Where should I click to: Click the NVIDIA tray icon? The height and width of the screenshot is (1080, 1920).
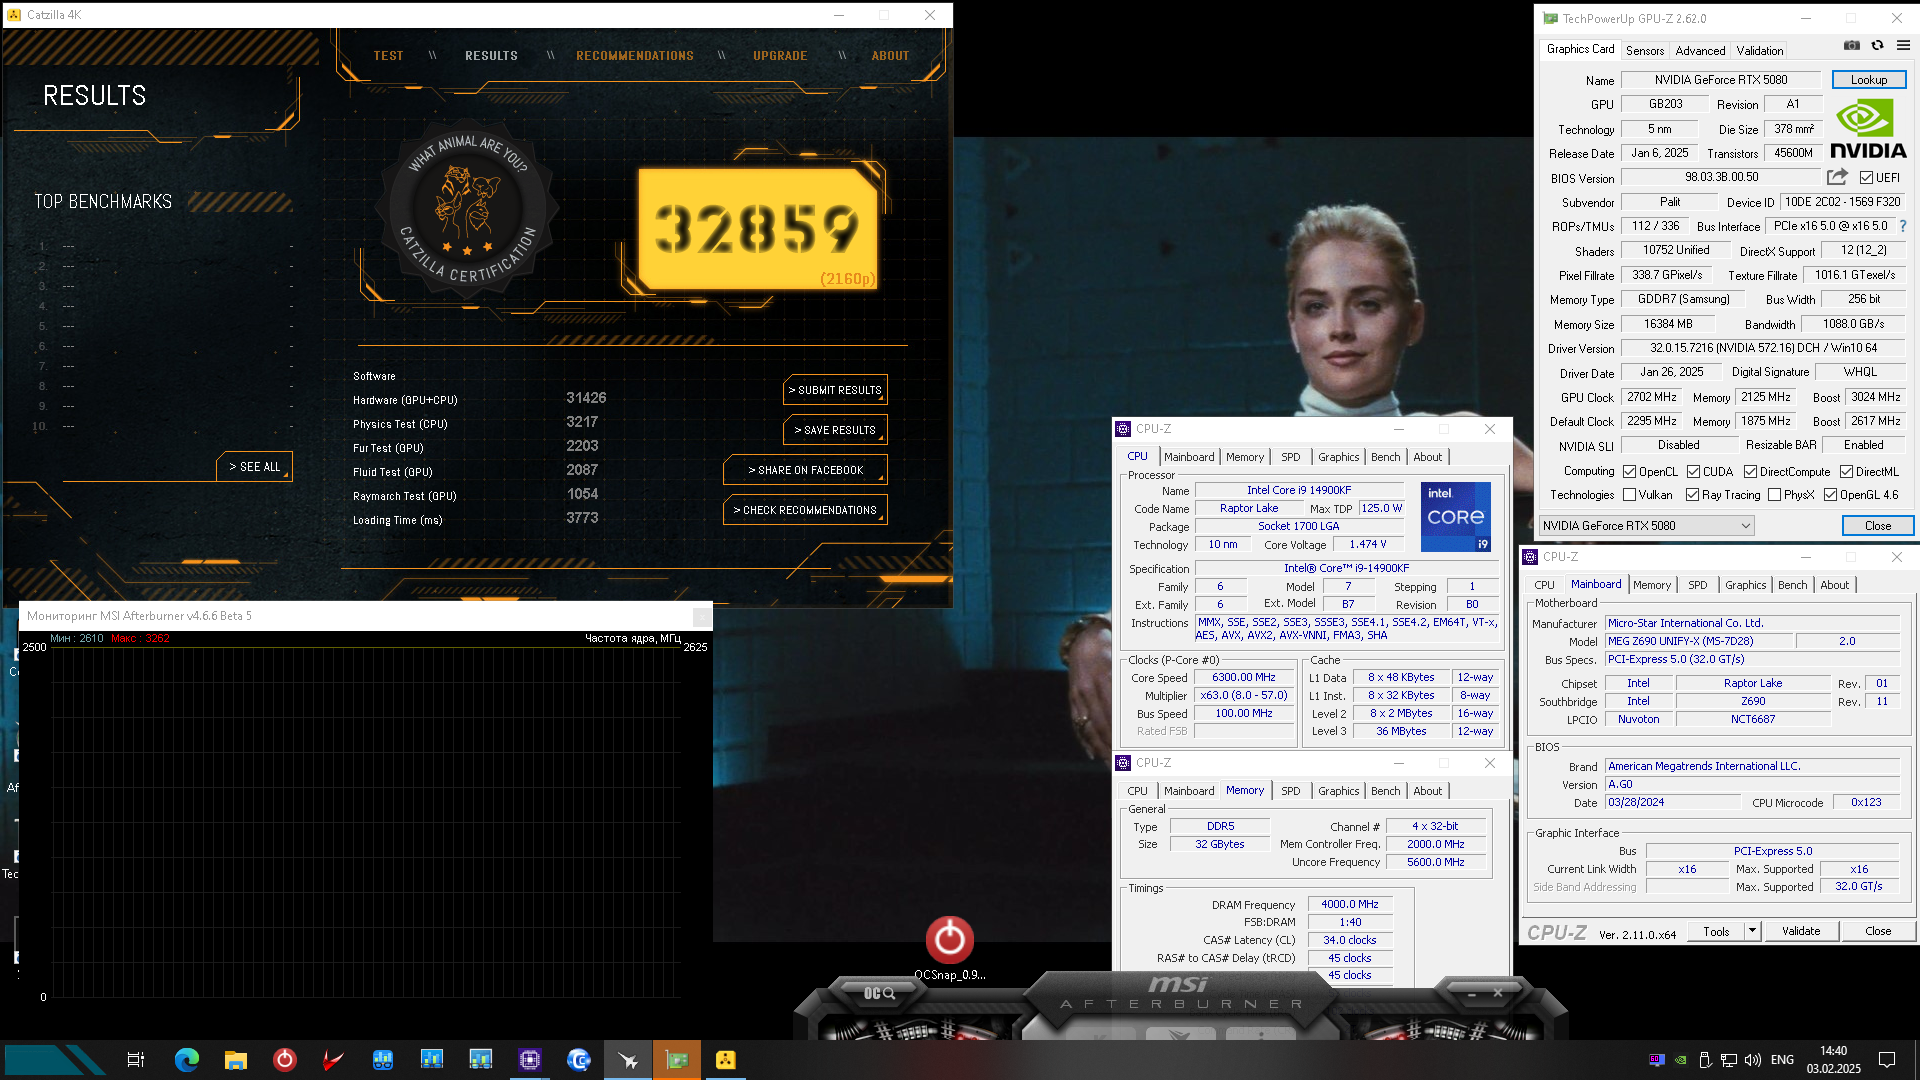point(1681,1060)
